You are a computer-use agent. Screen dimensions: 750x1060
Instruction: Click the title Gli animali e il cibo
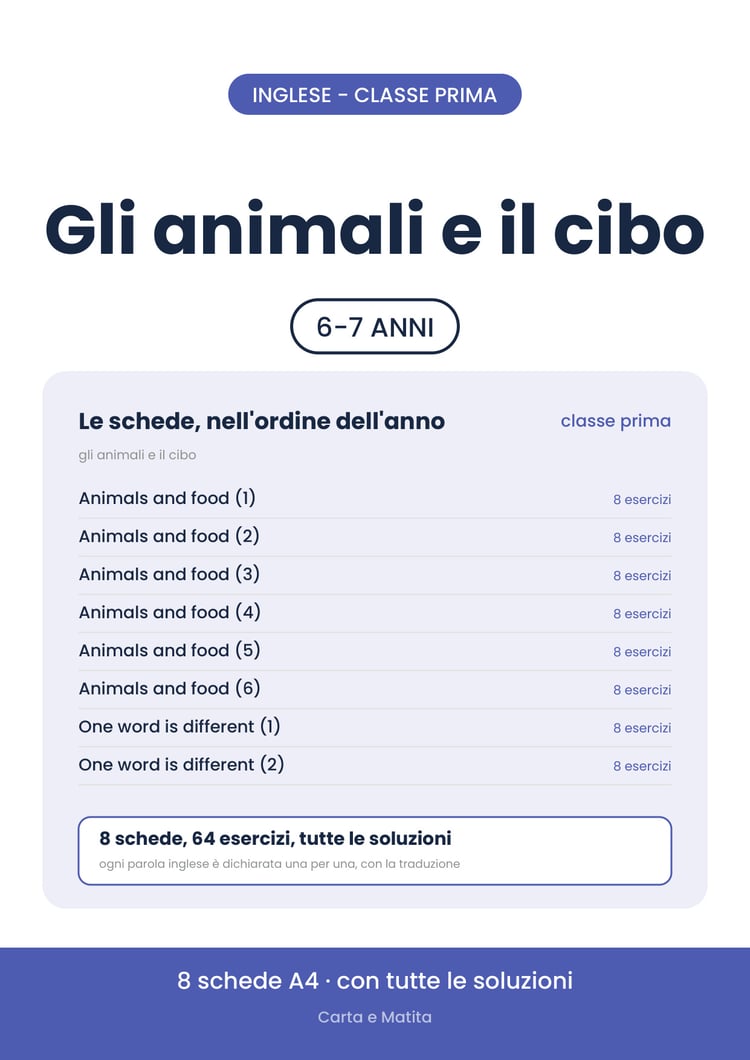(x=375, y=228)
